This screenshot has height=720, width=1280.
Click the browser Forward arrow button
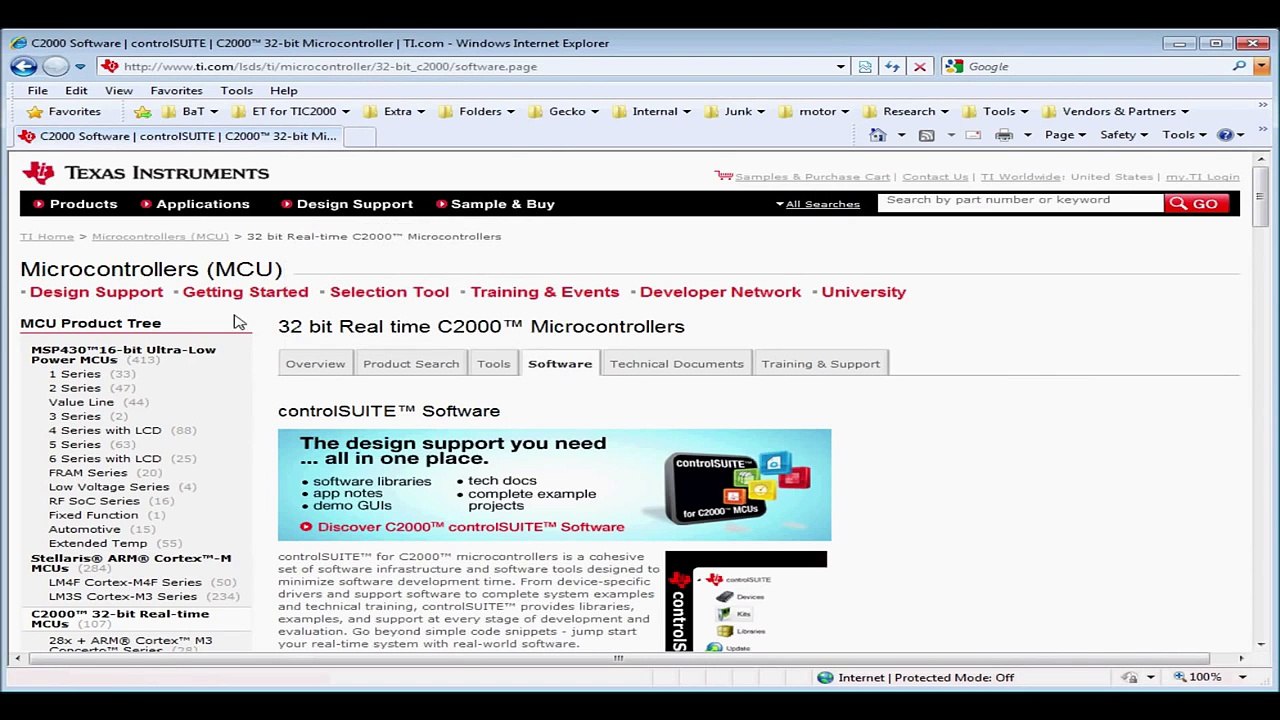tap(56, 66)
